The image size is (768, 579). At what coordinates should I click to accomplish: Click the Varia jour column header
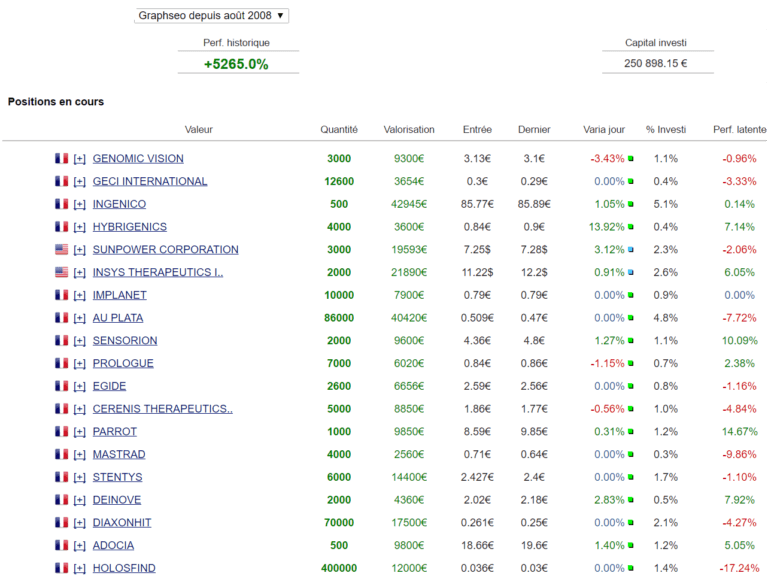tap(604, 130)
